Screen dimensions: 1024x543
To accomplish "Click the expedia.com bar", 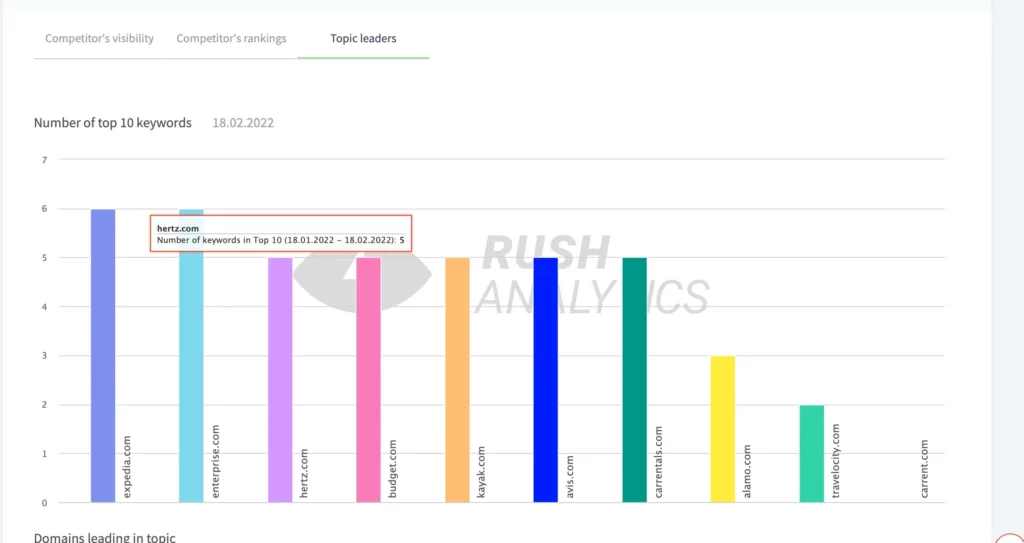I will [x=103, y=356].
